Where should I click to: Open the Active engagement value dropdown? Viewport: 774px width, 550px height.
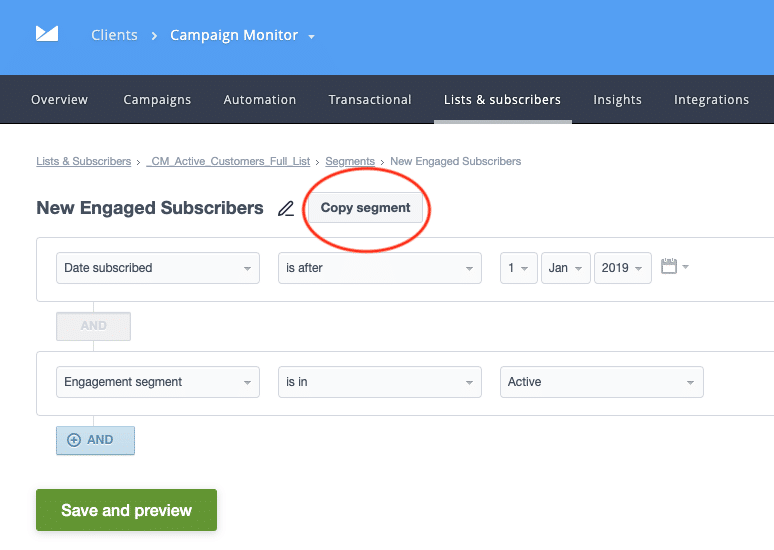pos(601,382)
